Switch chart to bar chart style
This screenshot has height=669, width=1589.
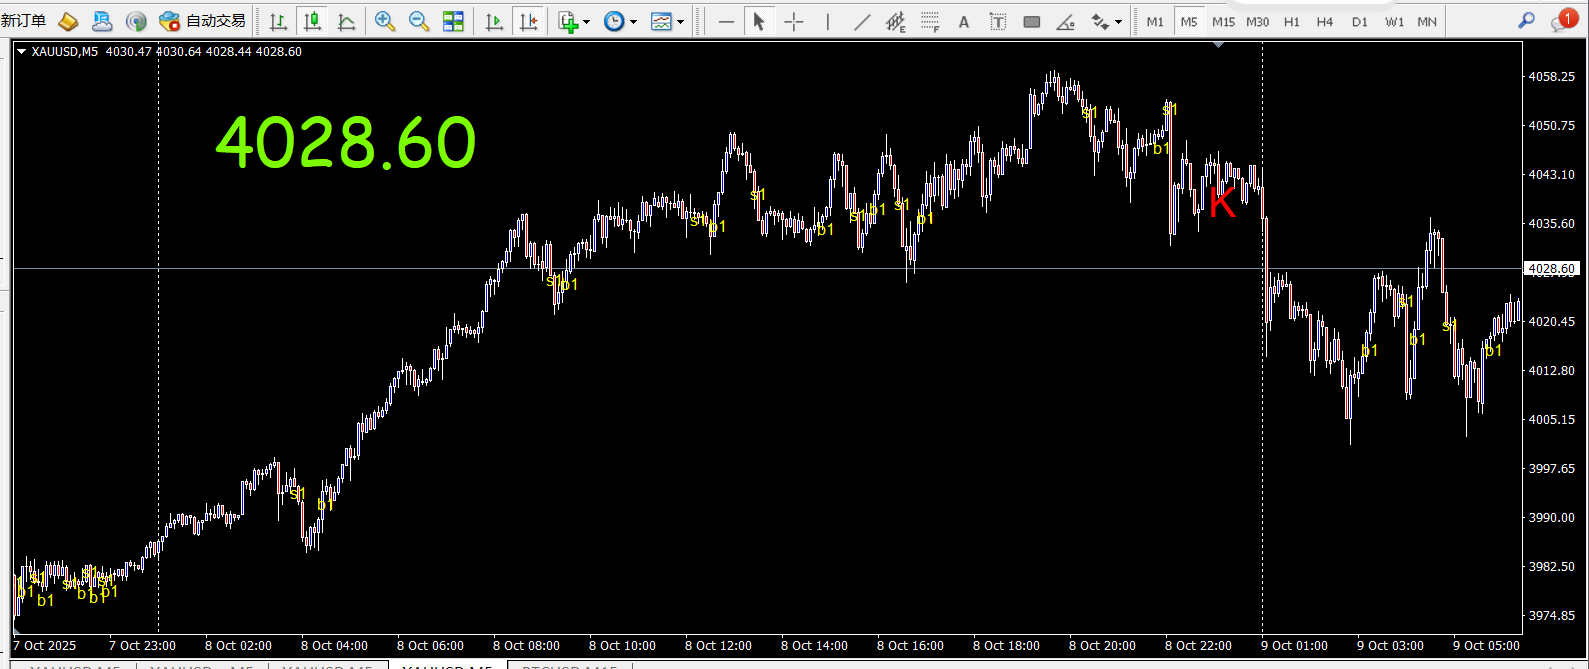coord(279,21)
